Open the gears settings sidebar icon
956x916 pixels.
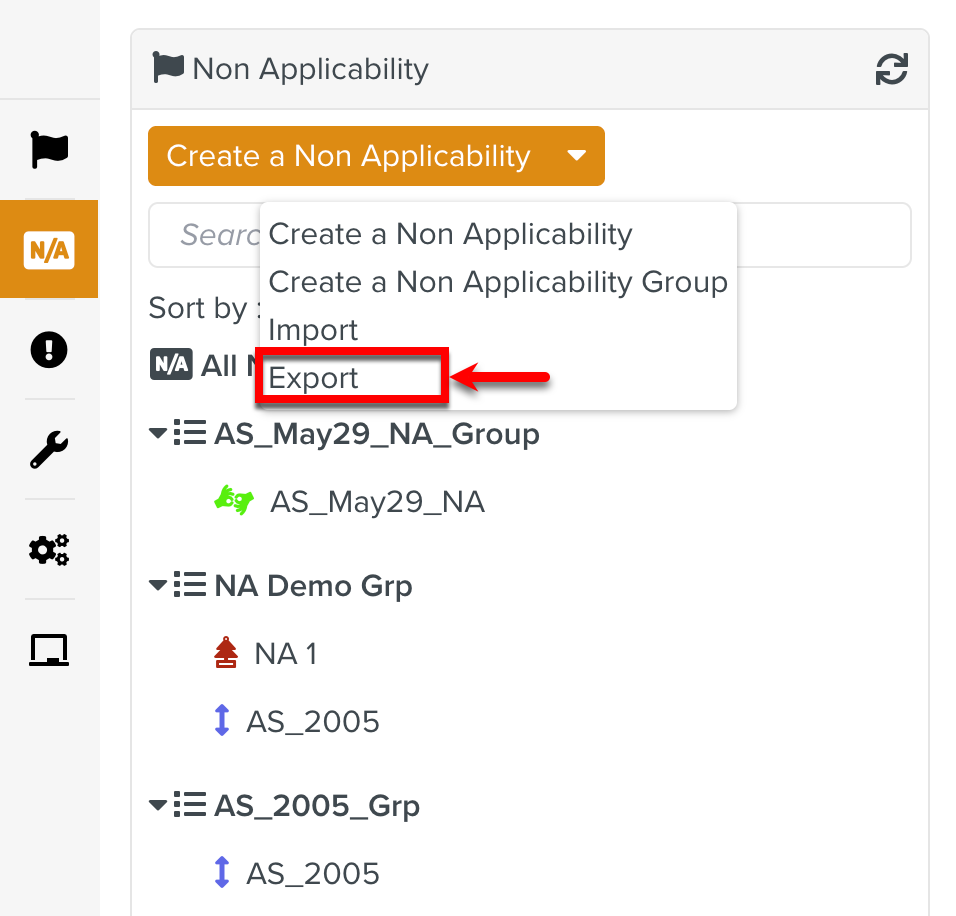click(x=49, y=550)
